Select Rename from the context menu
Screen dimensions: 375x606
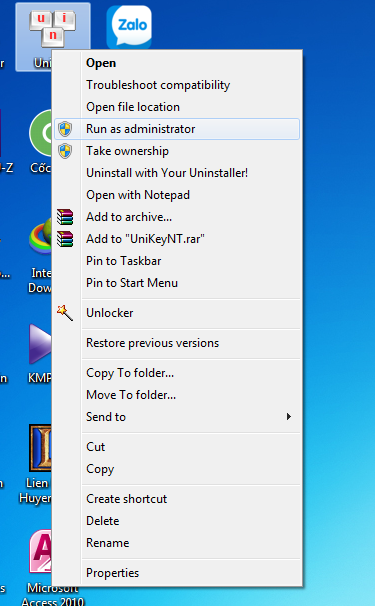click(177, 543)
